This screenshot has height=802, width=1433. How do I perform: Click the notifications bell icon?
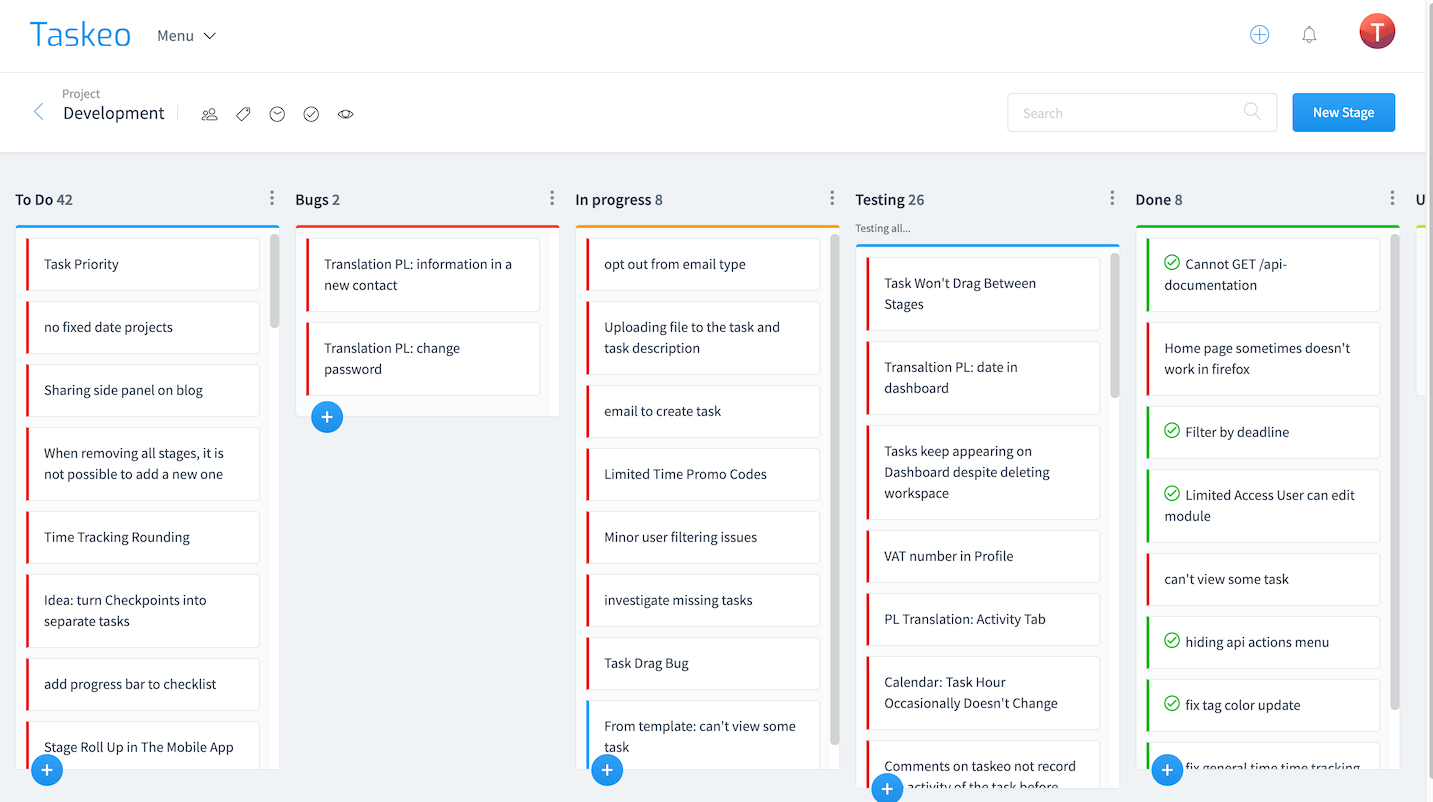(x=1309, y=35)
